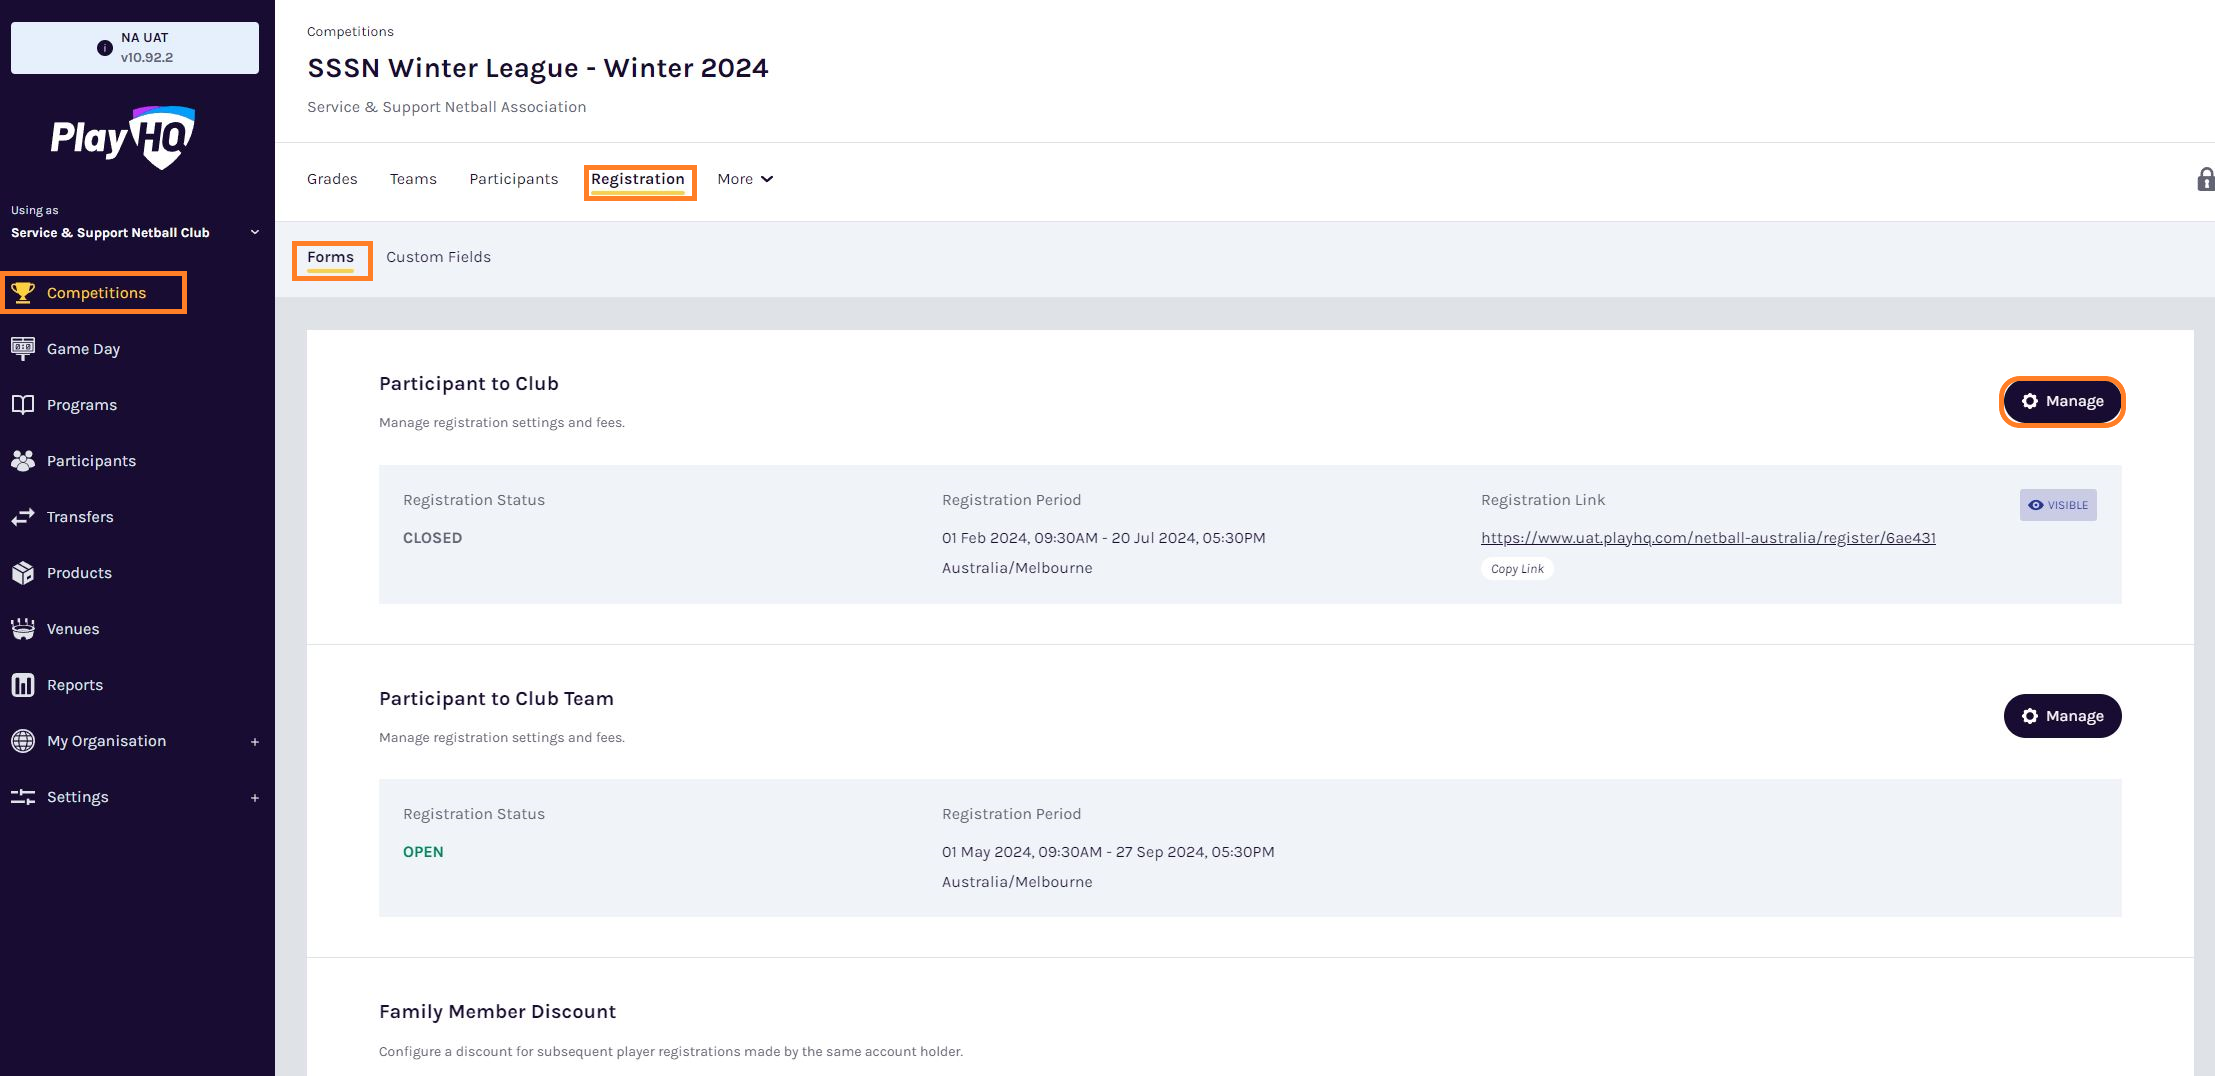This screenshot has height=1076, width=2215.
Task: Open the playhq.com registration link
Action: tap(1708, 538)
